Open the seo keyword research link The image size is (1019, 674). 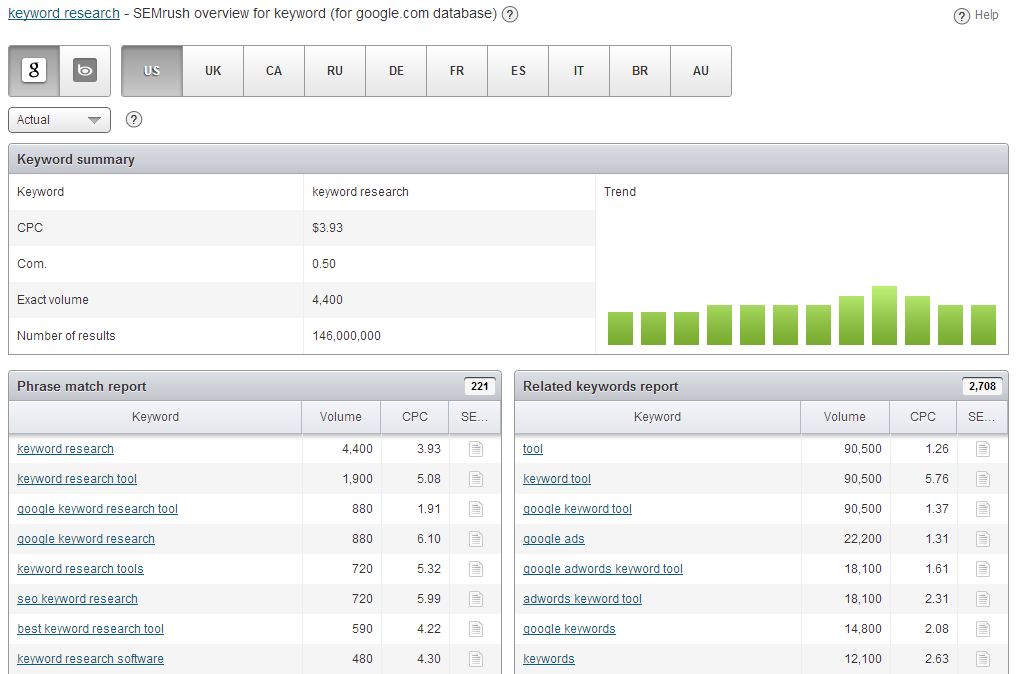point(77,599)
